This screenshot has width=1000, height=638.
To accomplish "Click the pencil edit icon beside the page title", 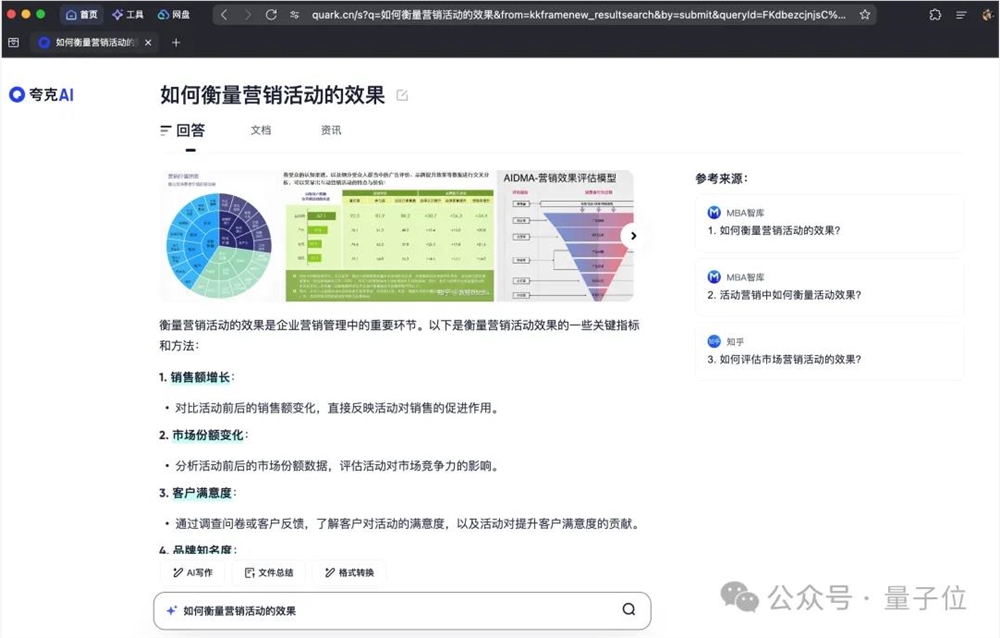I will 402,94.
